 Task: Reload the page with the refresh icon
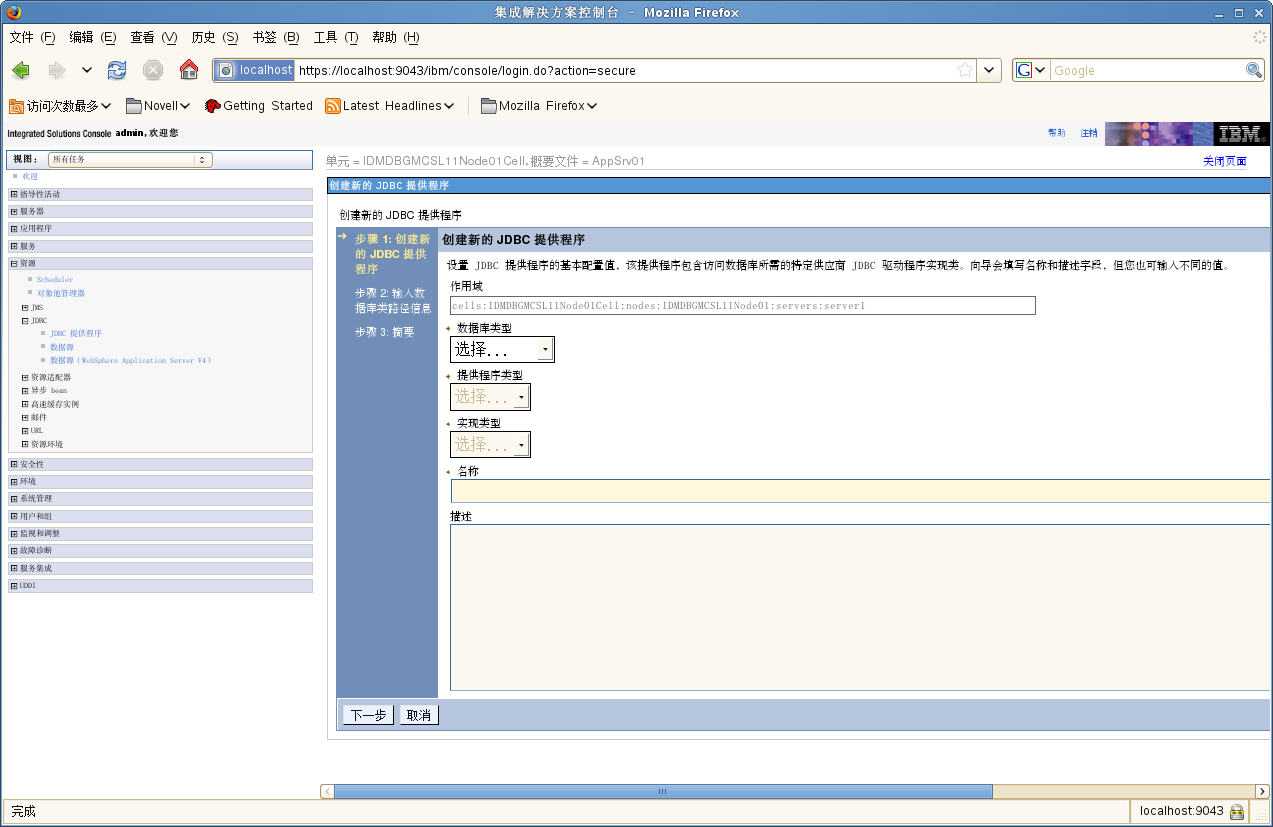pyautogui.click(x=117, y=70)
